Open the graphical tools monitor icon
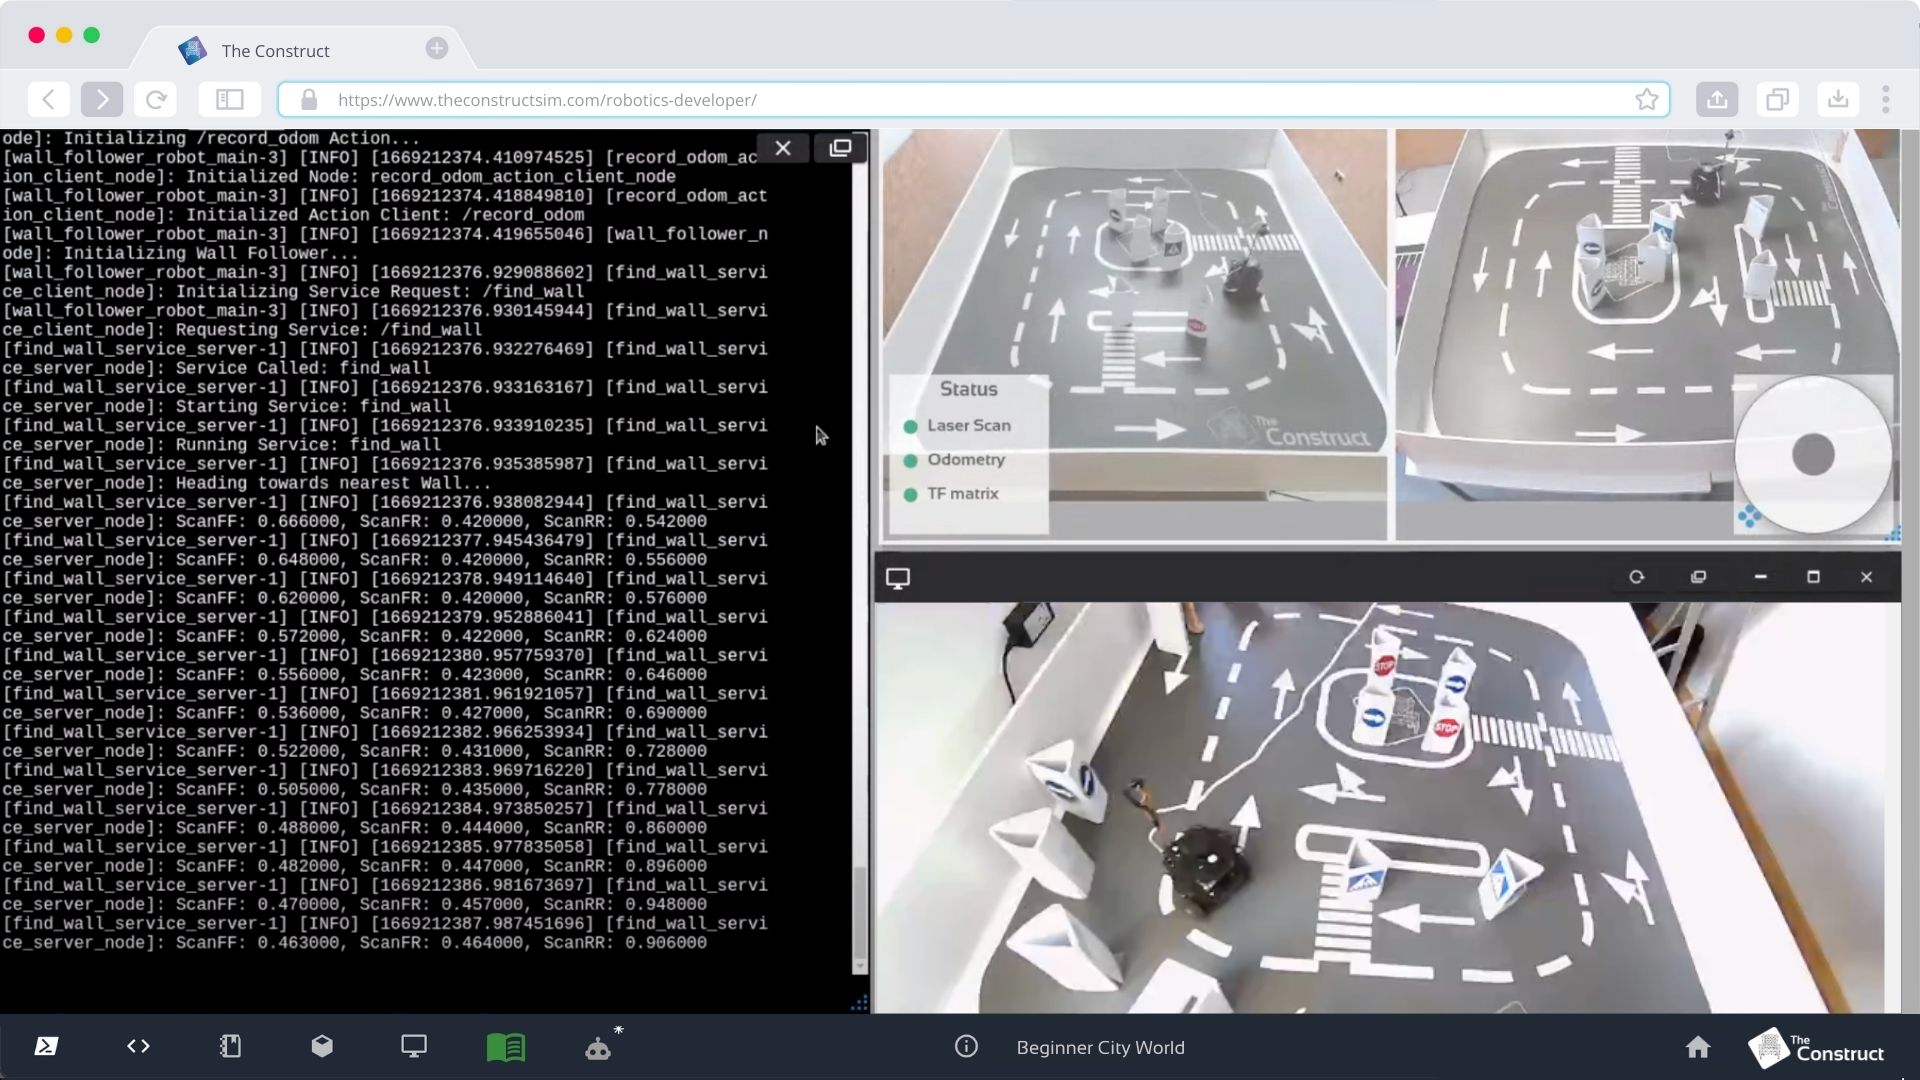1920x1080 pixels. pos(414,1046)
